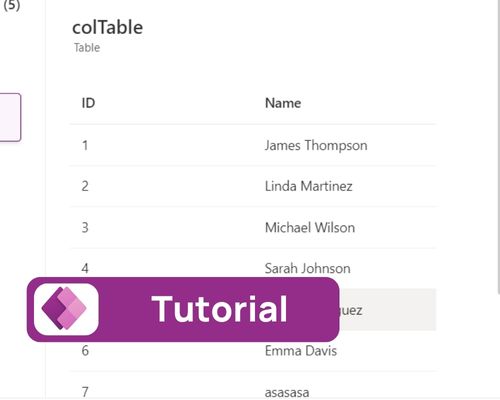Click the highlighted row ending in 'uez'
Viewport: 500px width, 400px height.
tap(388, 310)
